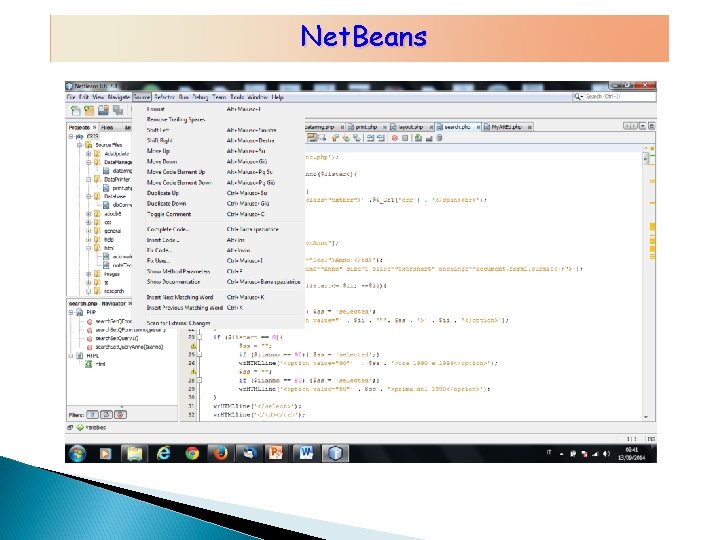
Task: Click the Shift Line Left editor icon
Action: coord(370,138)
